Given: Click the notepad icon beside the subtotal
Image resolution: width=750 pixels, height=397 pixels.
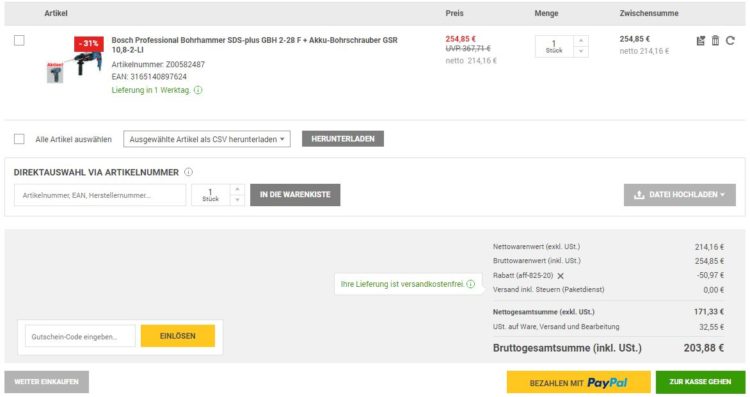Looking at the screenshot, I should tap(701, 41).
